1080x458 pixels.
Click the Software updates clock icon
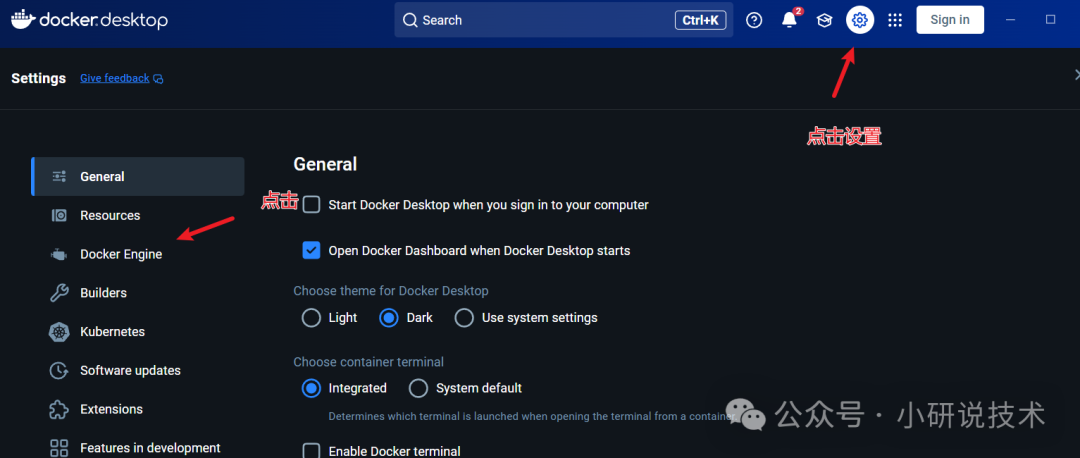59,371
